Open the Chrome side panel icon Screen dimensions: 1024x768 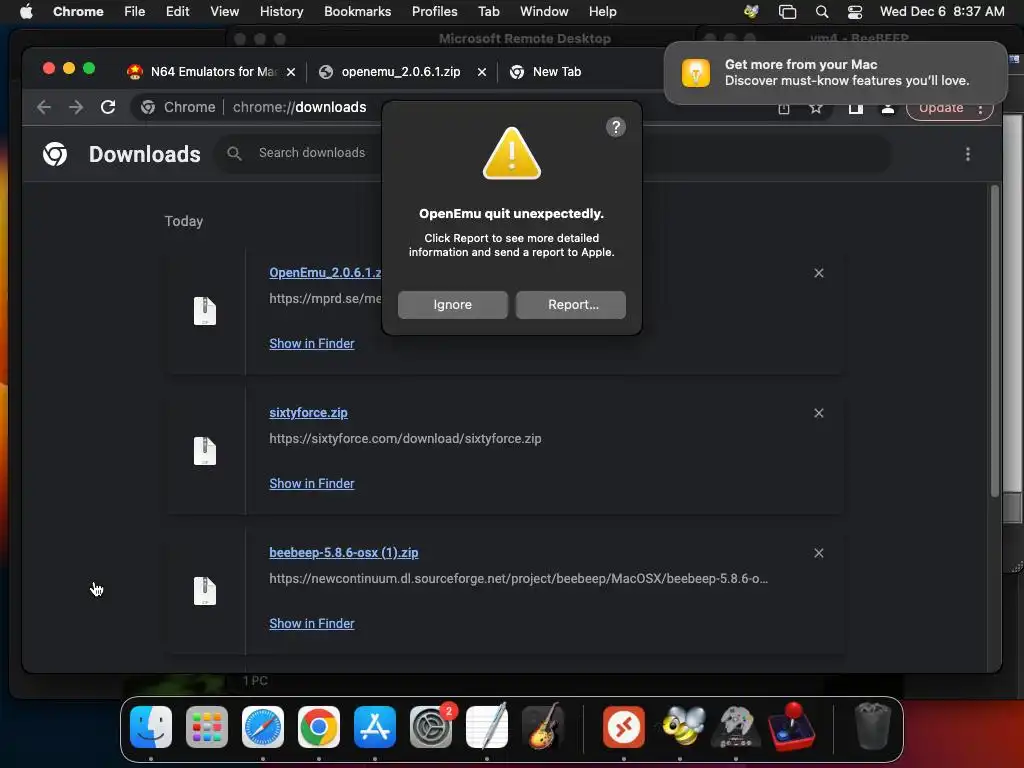click(x=856, y=108)
